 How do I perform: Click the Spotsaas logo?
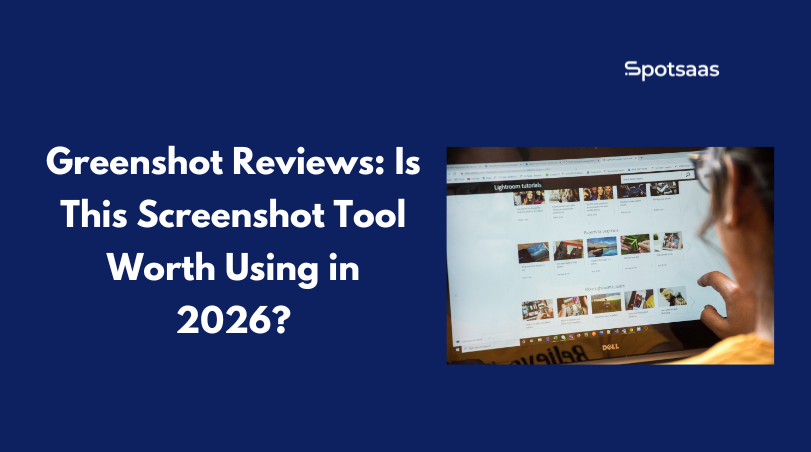671,70
